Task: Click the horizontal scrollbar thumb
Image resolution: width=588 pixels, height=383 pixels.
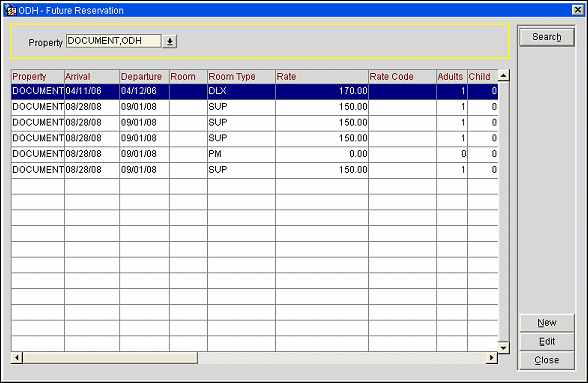Action: (x=110, y=358)
